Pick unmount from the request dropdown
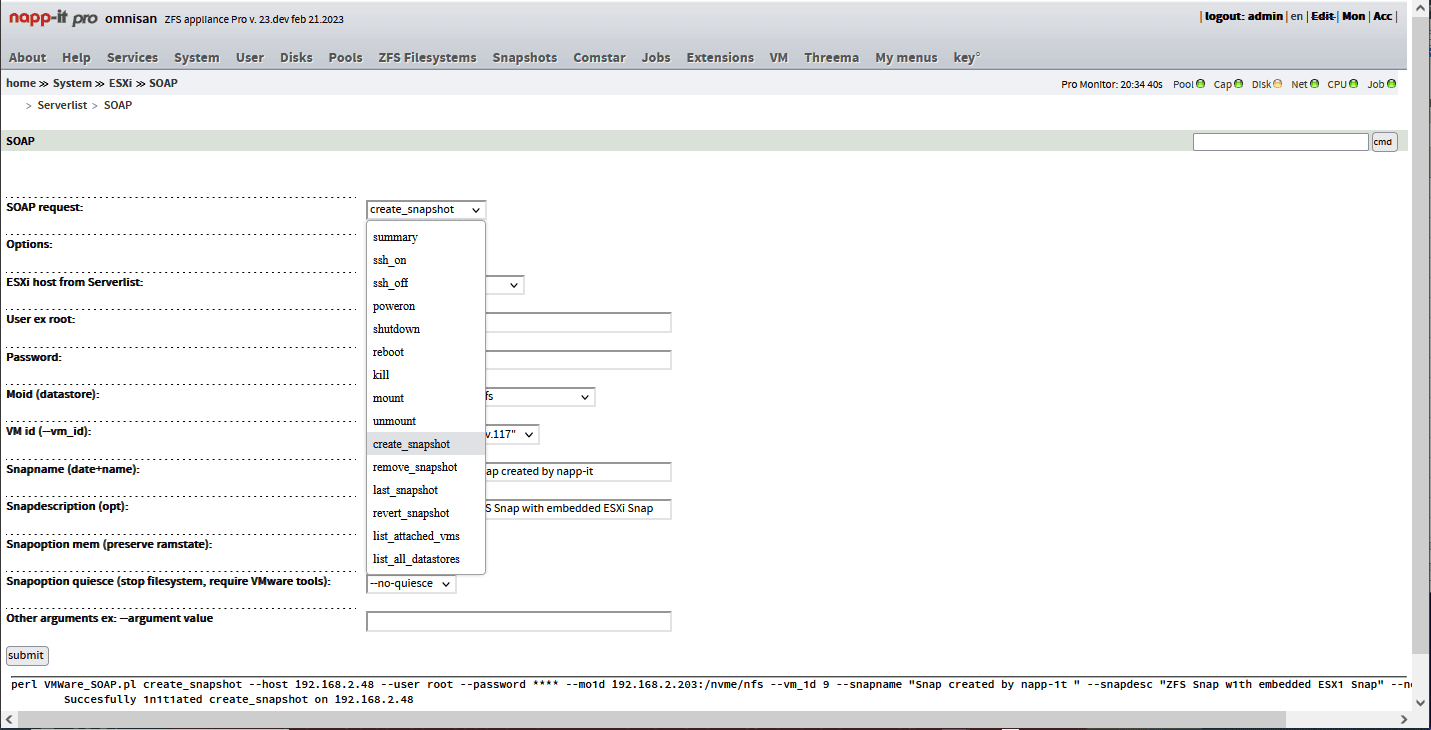The image size is (1431, 730). tap(426, 421)
